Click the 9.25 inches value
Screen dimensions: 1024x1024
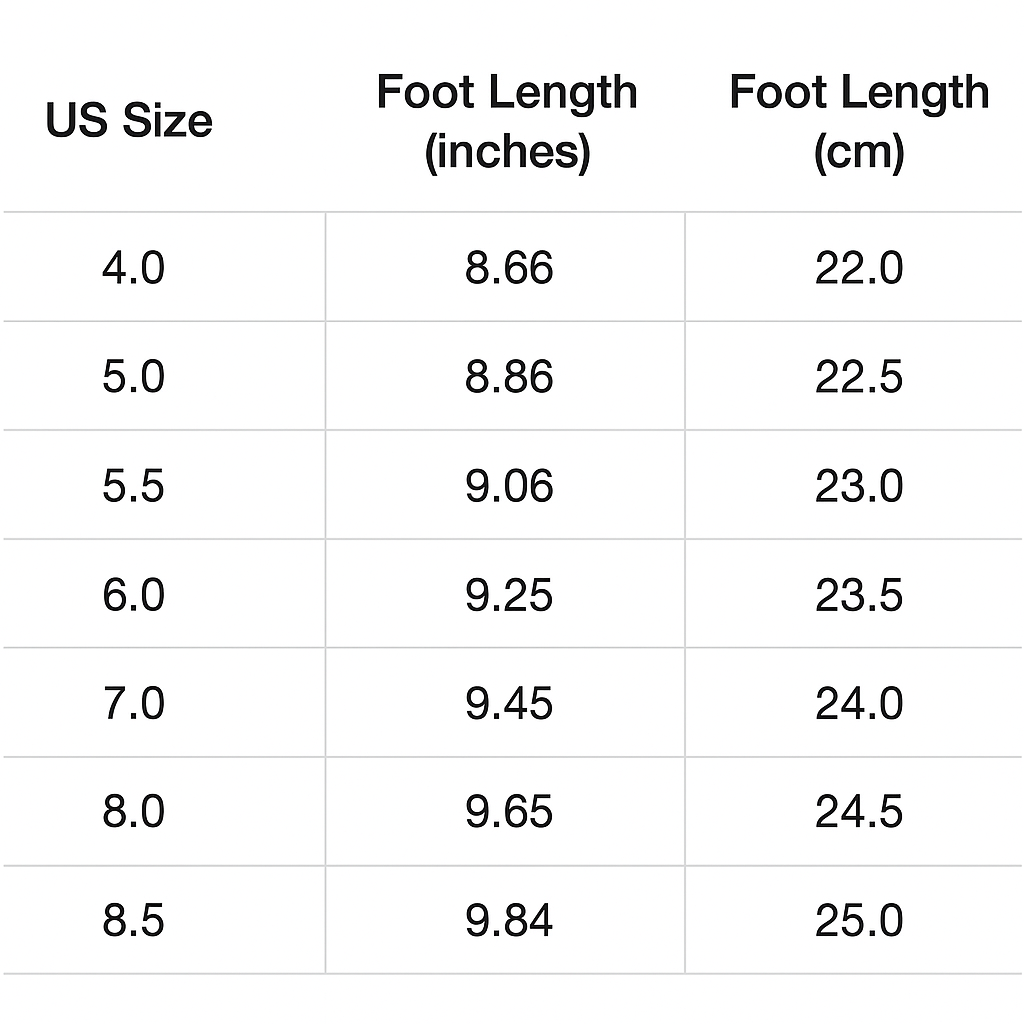pos(508,595)
